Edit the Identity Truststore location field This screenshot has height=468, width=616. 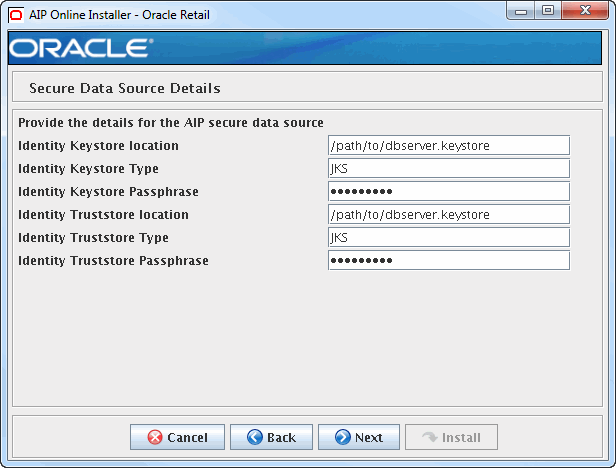point(449,215)
